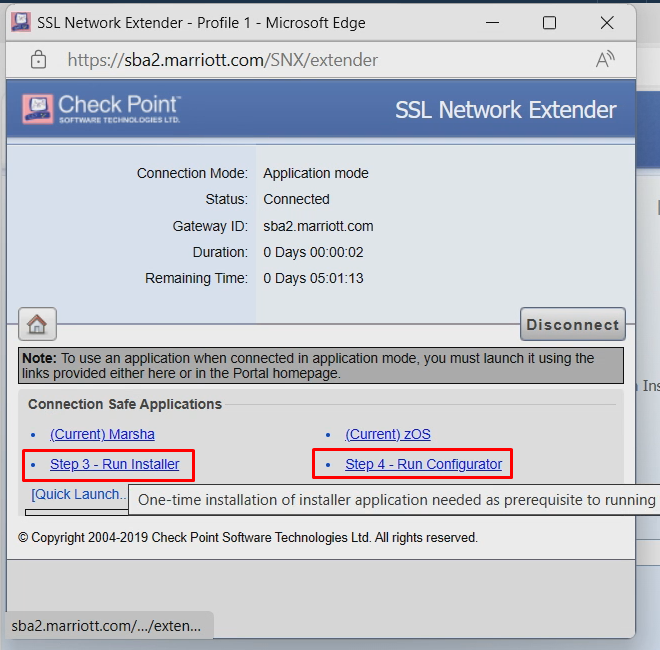Click the Note about application mode
Screen dimensions: 660x650
tap(321, 365)
